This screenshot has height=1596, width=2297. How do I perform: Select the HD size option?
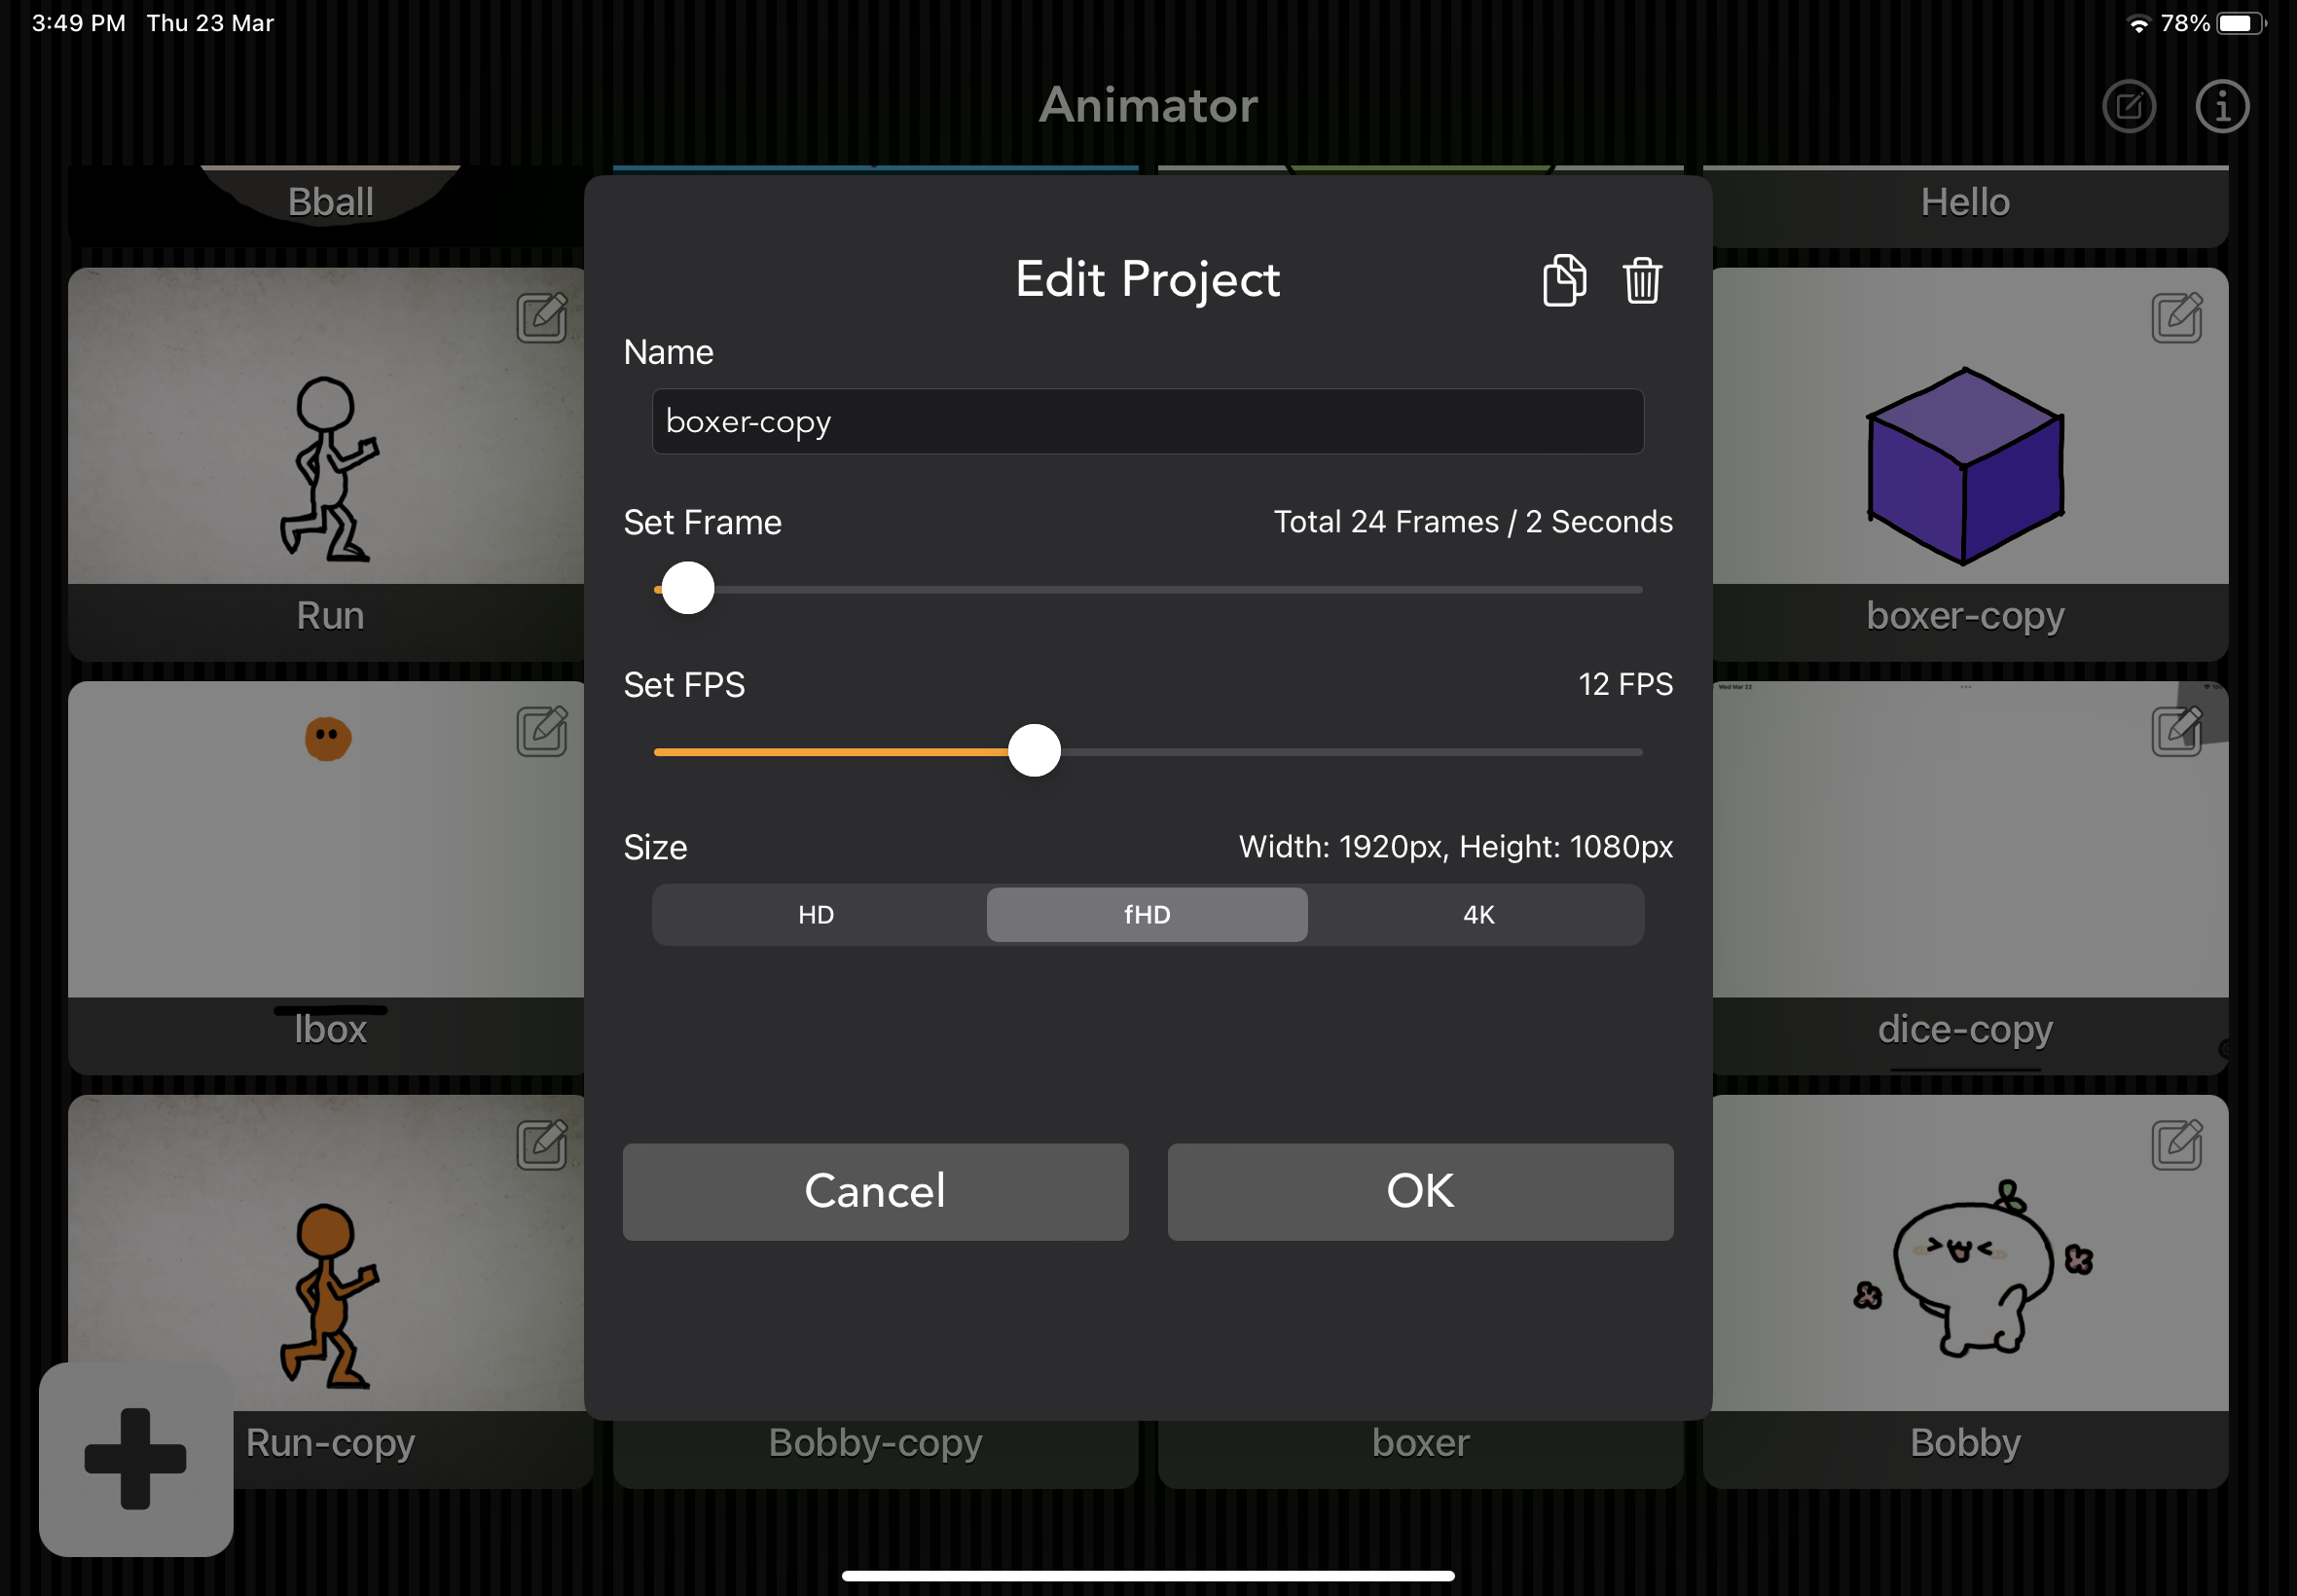(x=816, y=915)
